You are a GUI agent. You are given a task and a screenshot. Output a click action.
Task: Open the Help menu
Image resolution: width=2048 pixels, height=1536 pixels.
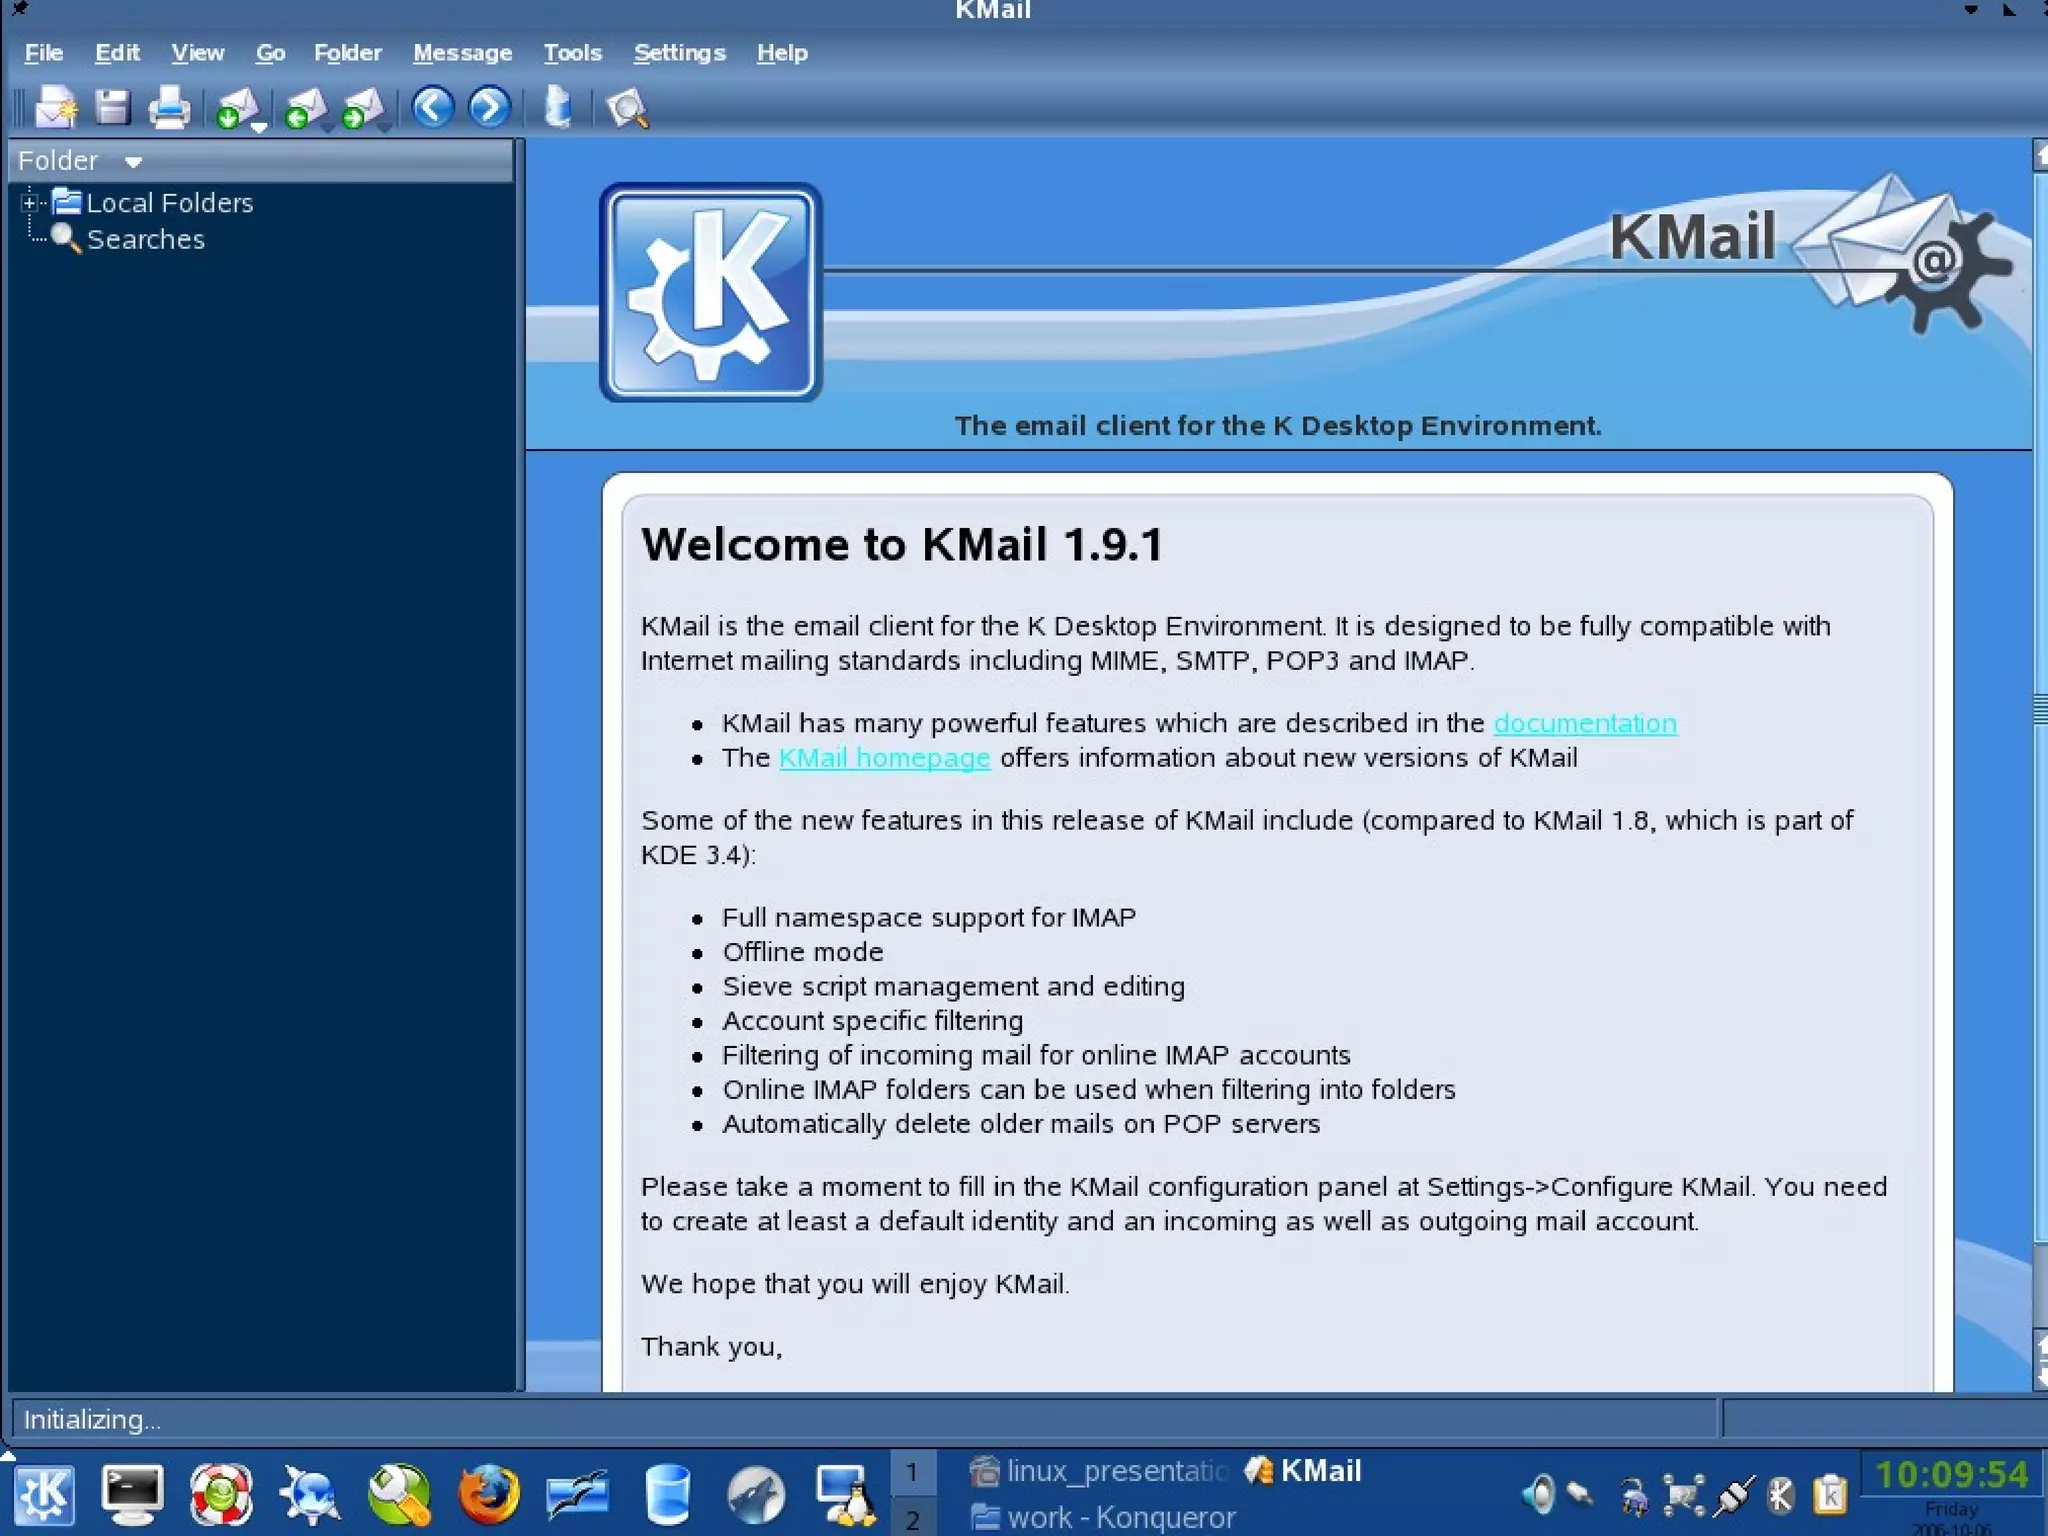coord(782,53)
